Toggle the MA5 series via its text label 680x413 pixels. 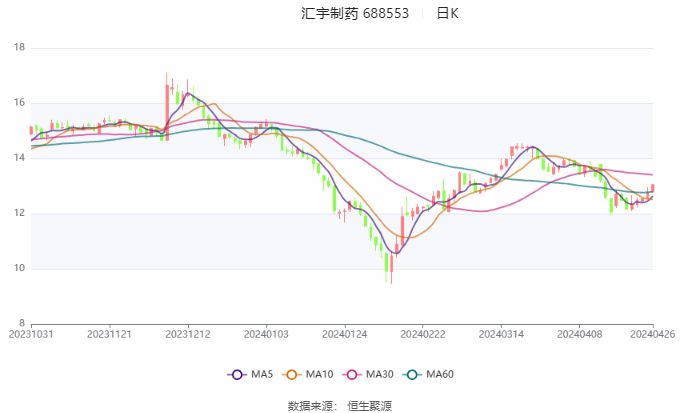[262, 374]
